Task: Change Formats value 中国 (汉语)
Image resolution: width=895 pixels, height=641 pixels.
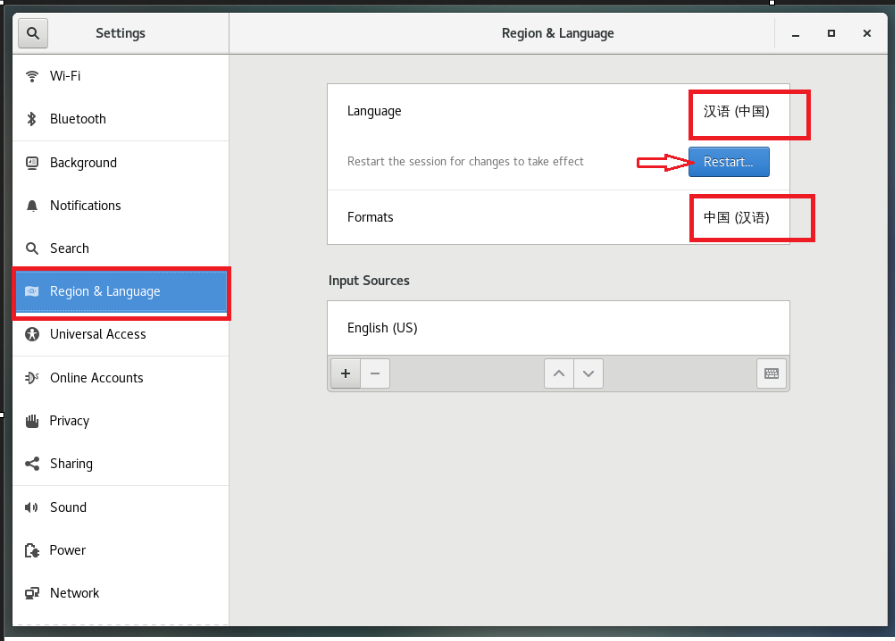Action: click(x=736, y=217)
